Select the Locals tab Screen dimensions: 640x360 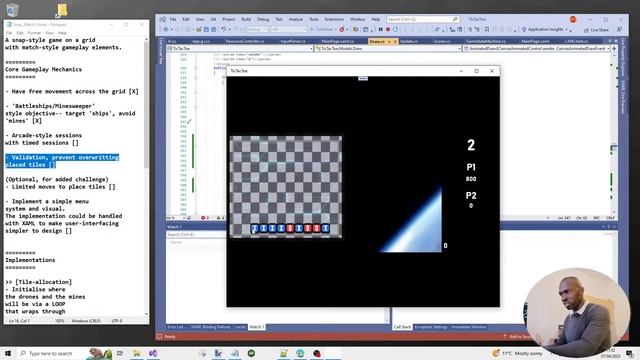click(240, 327)
